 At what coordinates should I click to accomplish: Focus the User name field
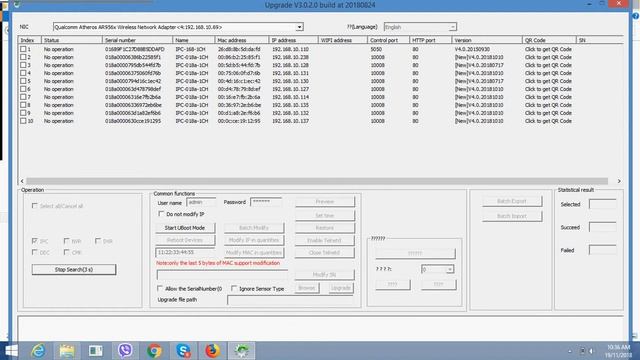pos(202,202)
